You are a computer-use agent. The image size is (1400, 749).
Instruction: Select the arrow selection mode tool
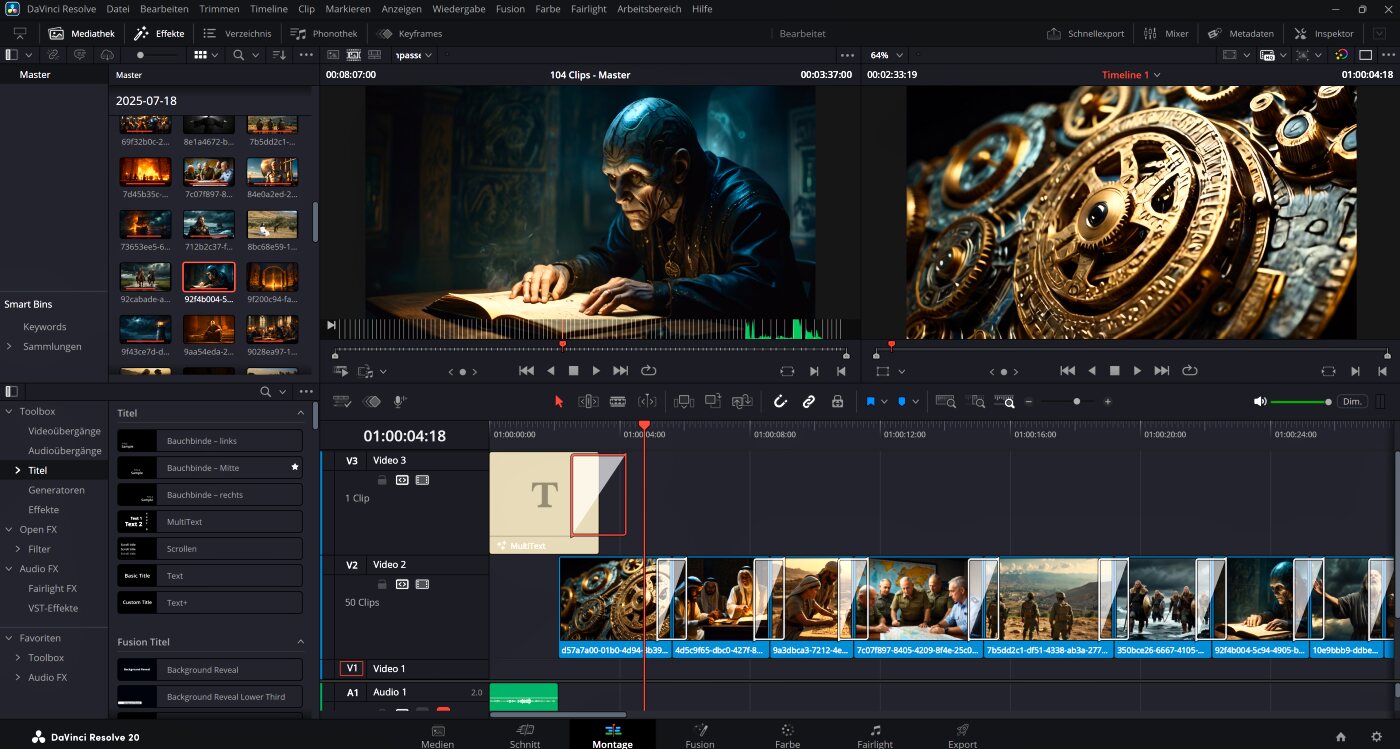point(559,401)
